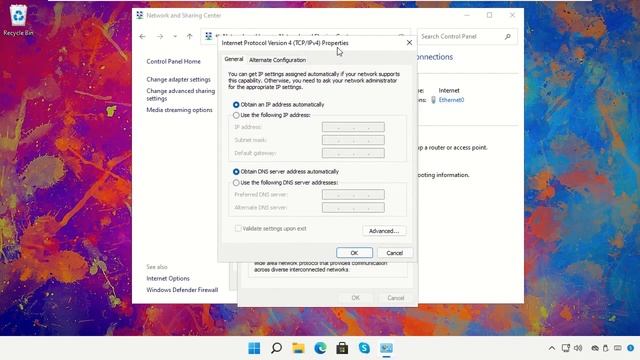640x360 pixels.
Task: Go up one level in Control Panel
Action: point(189,36)
